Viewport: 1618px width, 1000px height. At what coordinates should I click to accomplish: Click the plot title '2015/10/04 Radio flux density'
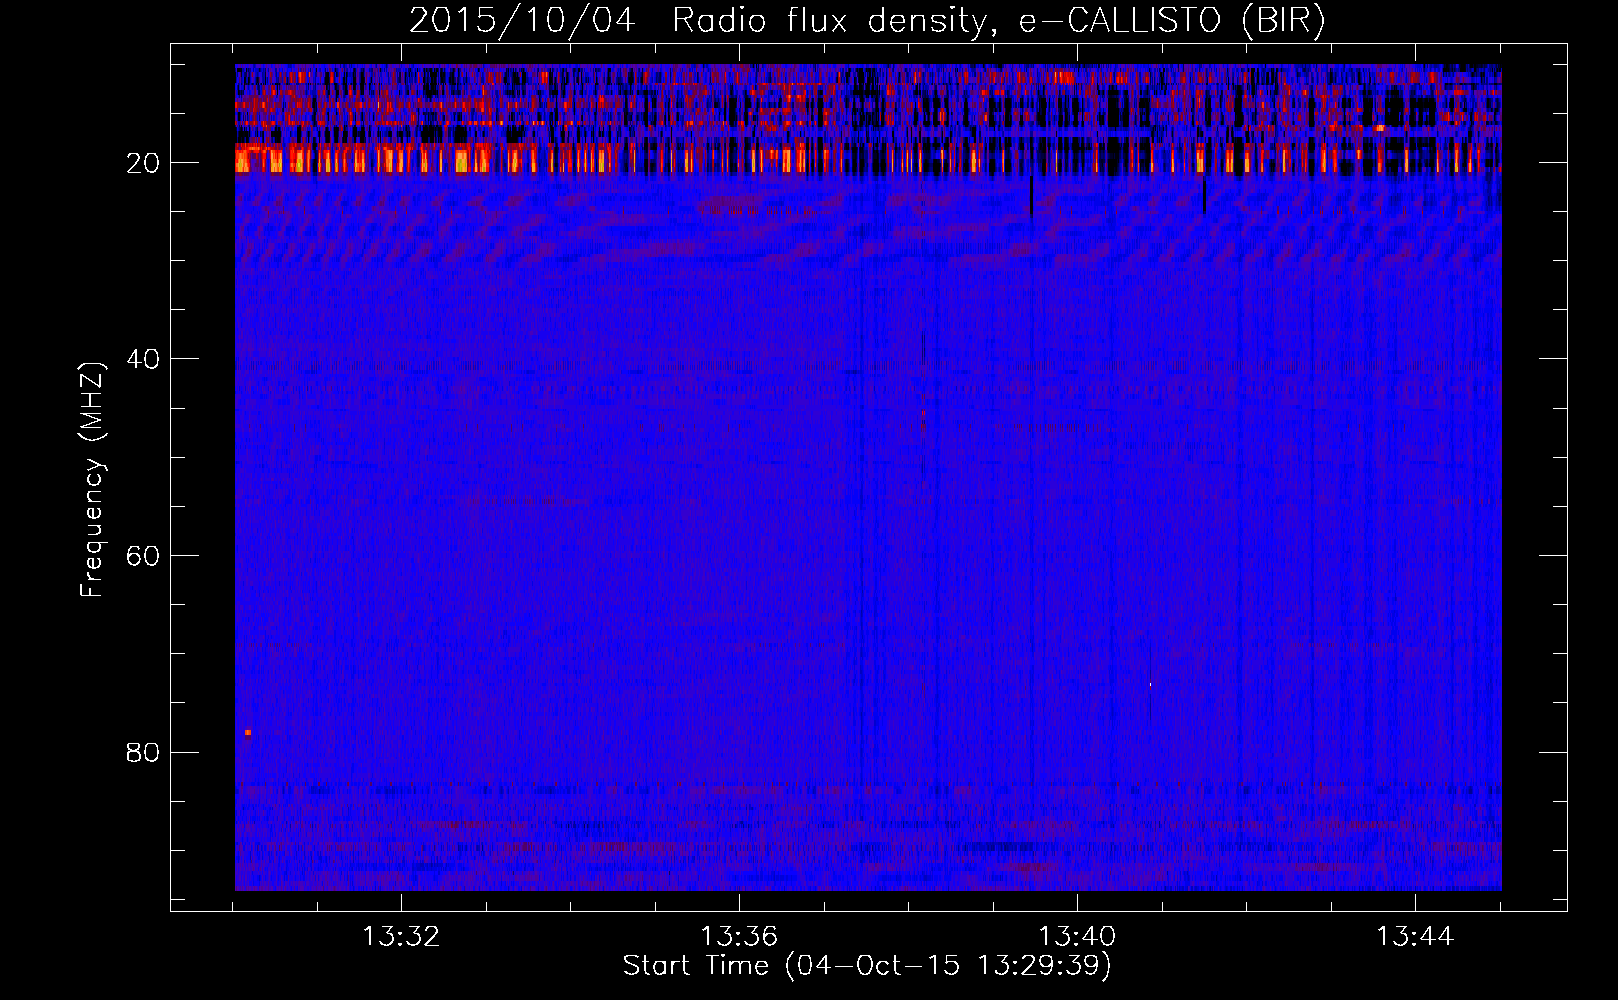point(866,20)
